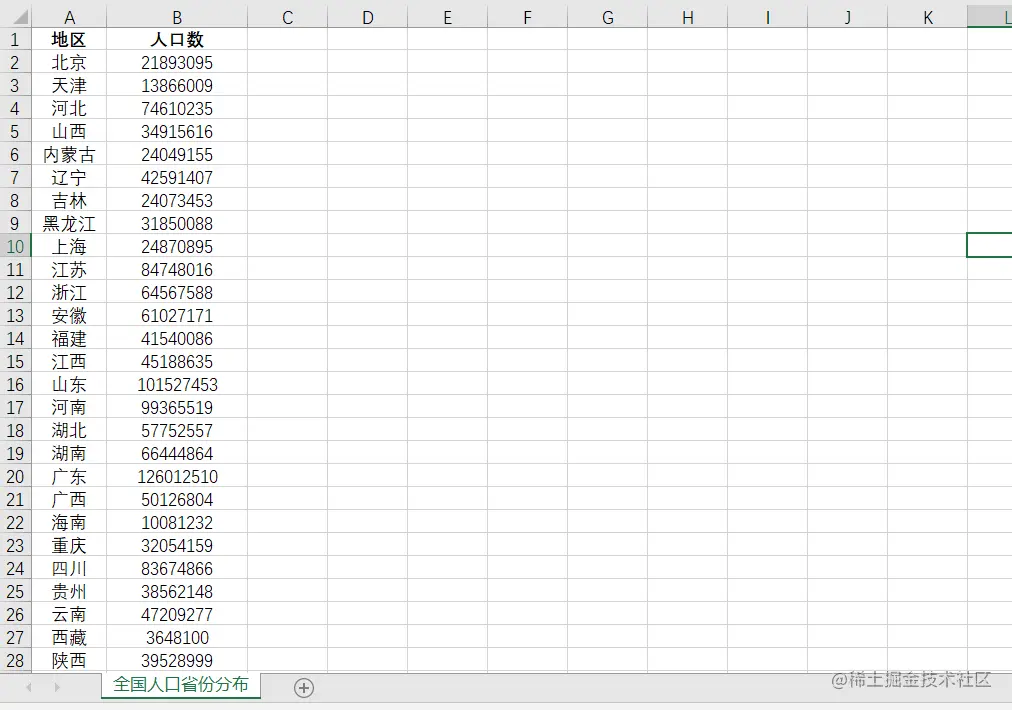Select column C header
Image resolution: width=1012 pixels, height=710 pixels.
point(288,17)
